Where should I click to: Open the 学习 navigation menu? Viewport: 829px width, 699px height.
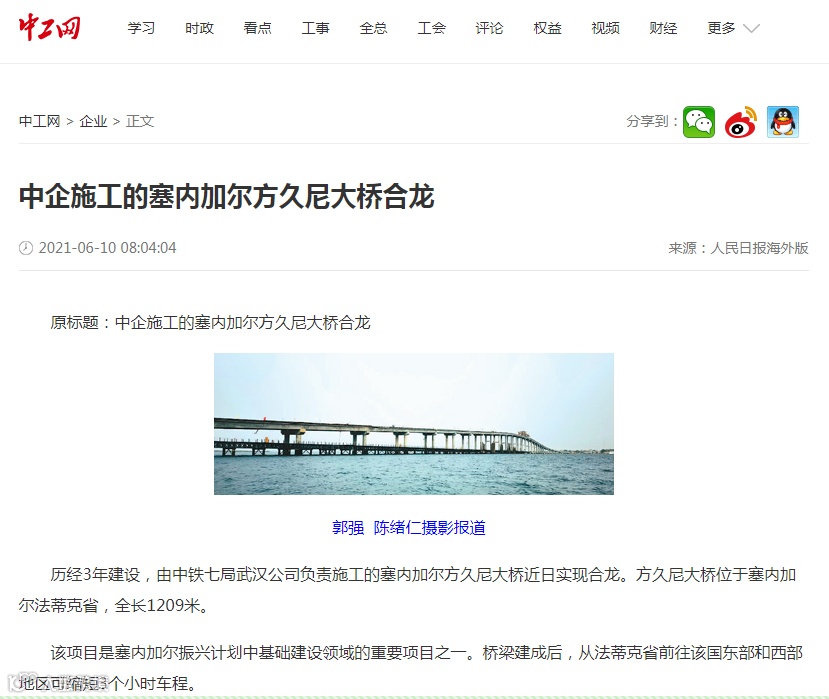tap(141, 28)
